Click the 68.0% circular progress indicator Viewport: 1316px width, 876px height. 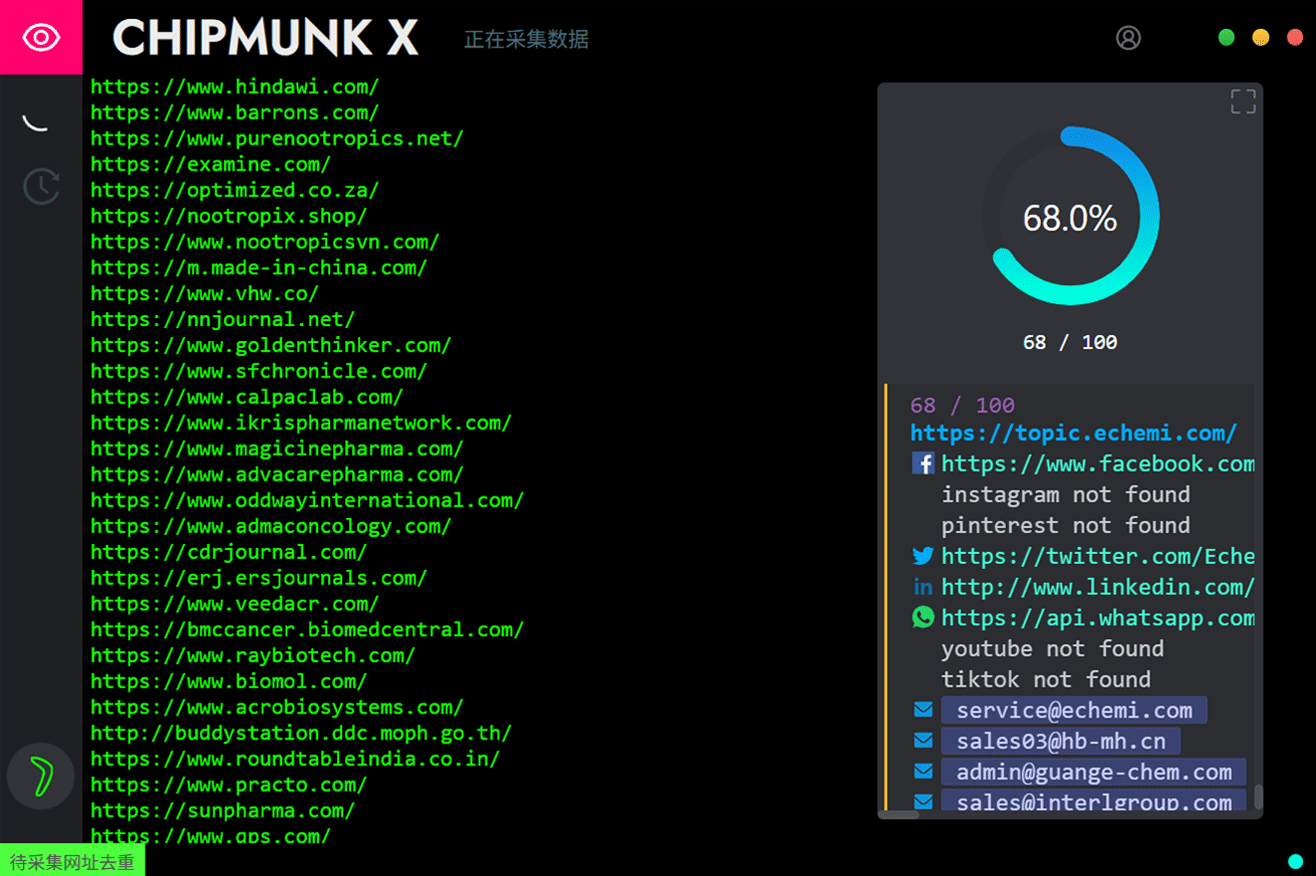tap(1070, 217)
